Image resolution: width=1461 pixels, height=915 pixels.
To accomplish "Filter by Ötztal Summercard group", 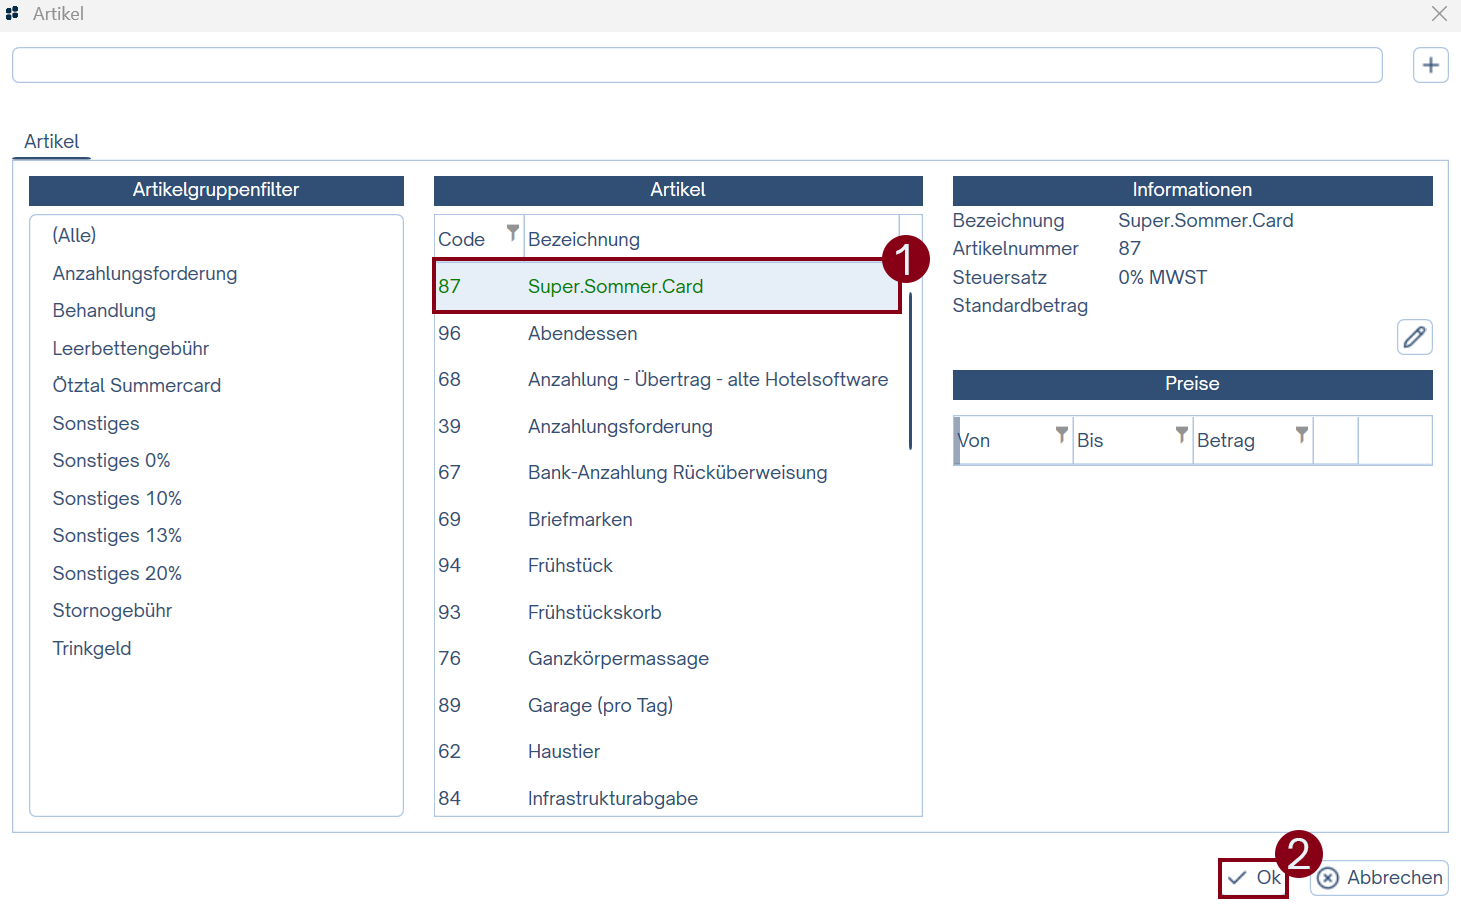I will coord(137,386).
